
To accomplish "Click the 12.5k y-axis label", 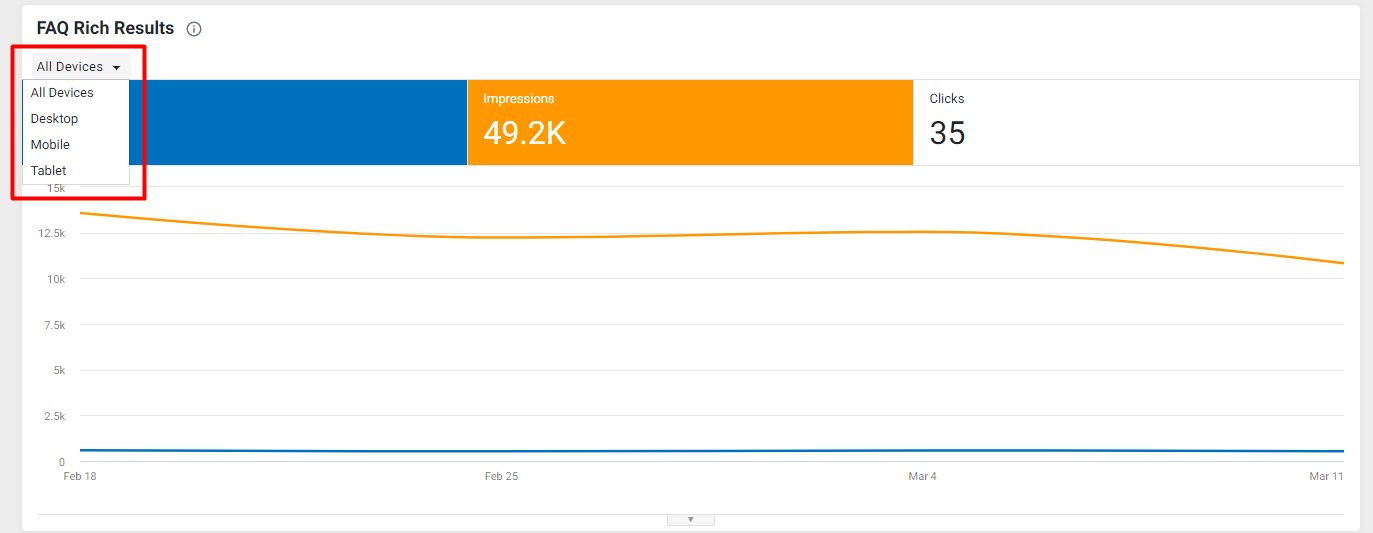I will (x=52, y=233).
